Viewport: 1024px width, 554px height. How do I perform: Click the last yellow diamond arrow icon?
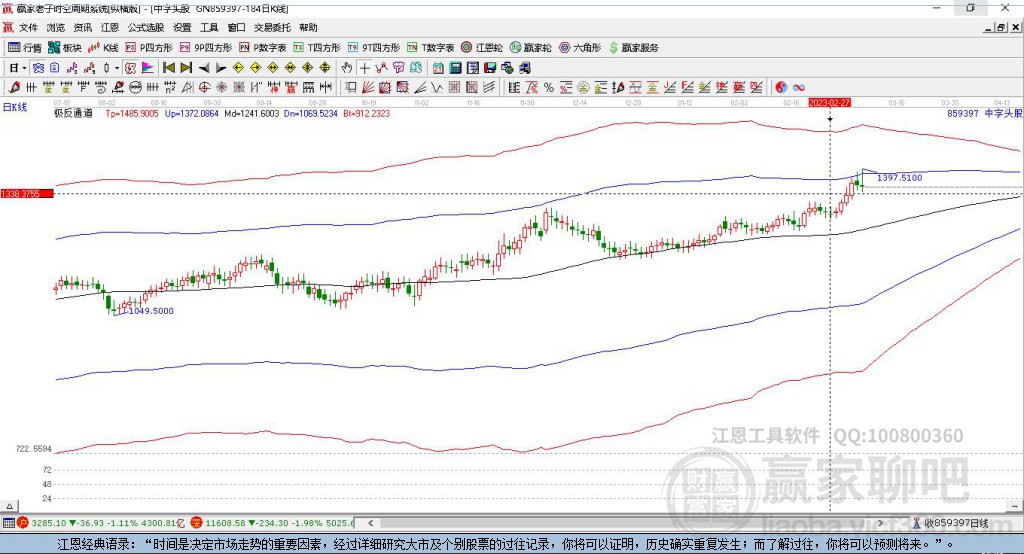point(325,68)
